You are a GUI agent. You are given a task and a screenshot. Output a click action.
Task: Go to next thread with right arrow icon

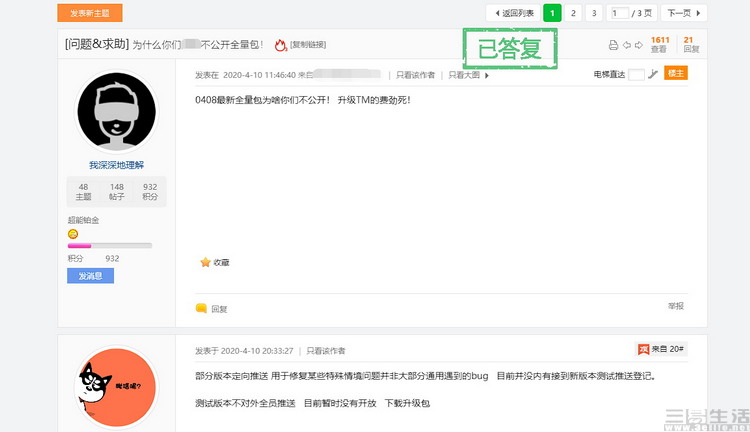639,45
